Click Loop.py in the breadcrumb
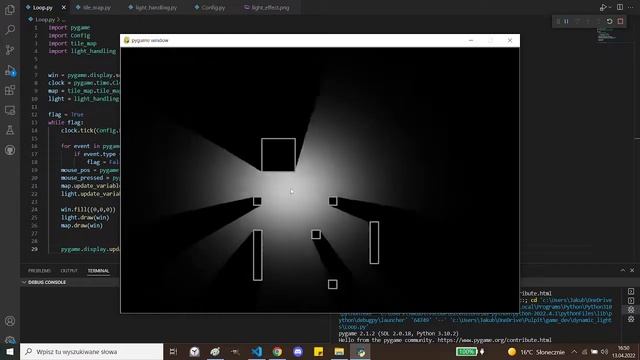Screen dimensions: 640x360 point(45,19)
